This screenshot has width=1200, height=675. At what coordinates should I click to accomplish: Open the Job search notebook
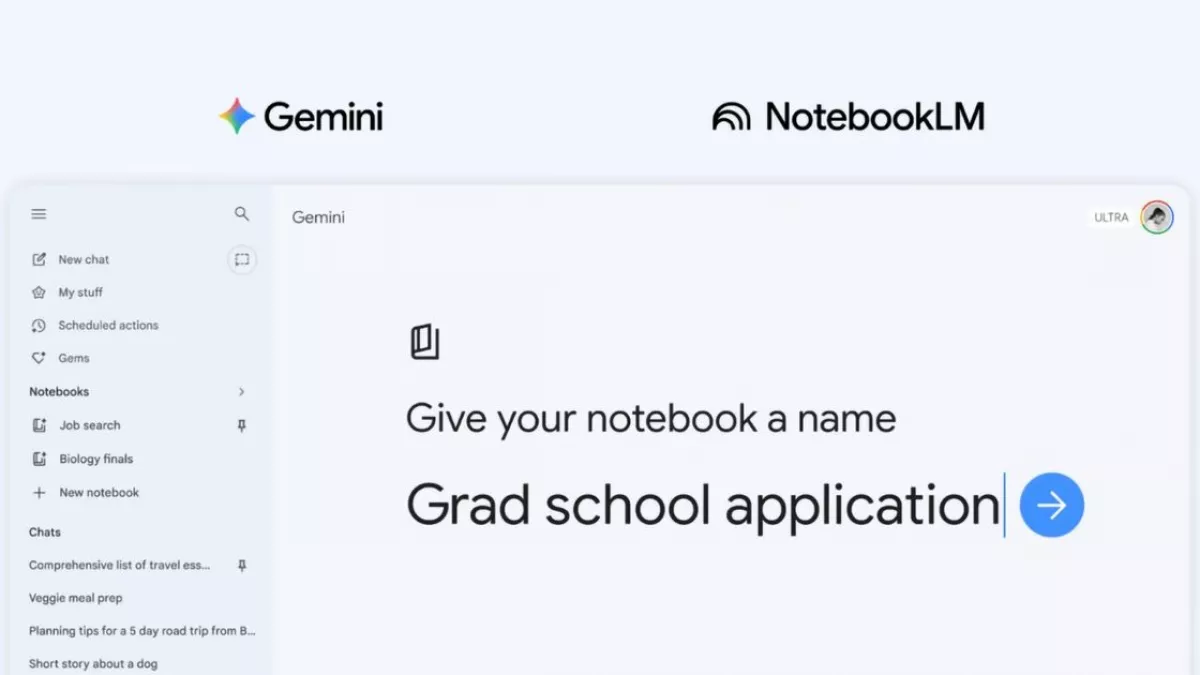point(89,426)
